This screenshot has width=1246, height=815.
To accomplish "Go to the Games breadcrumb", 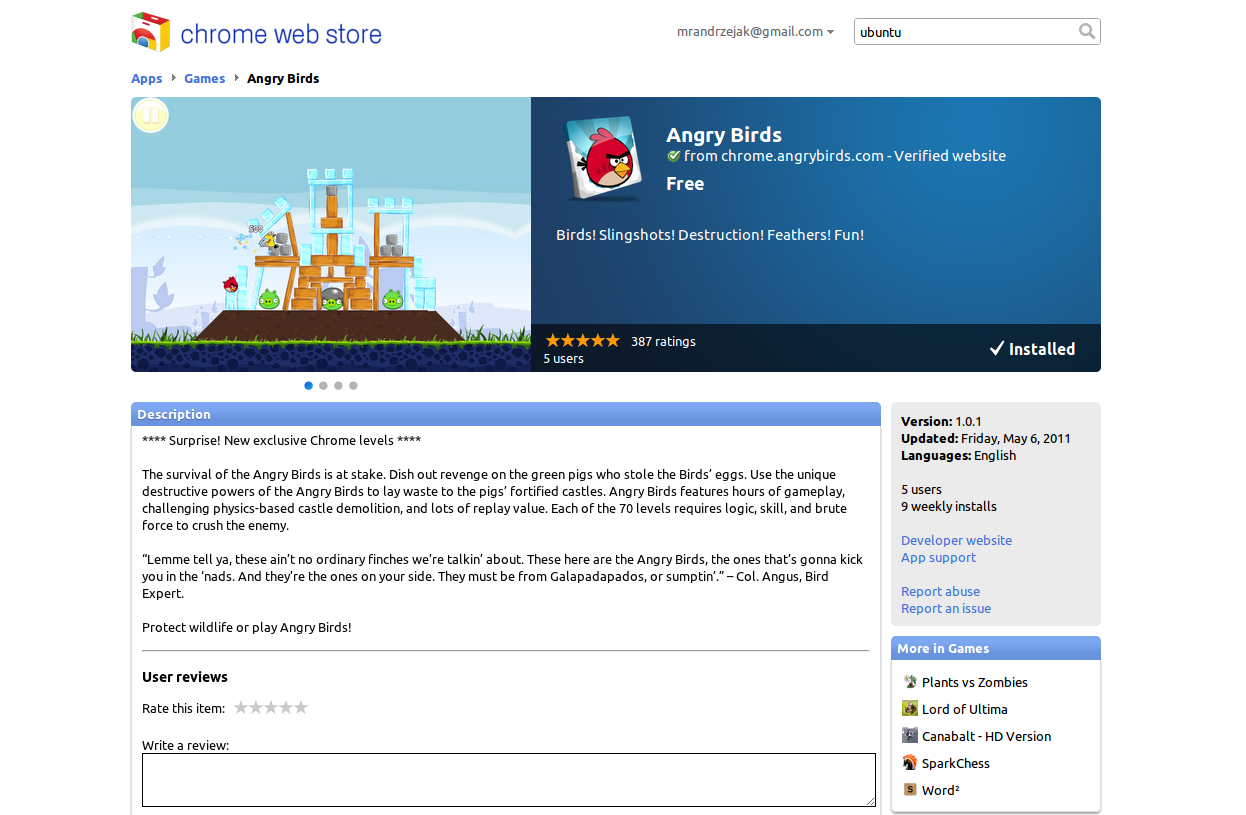I will pos(205,79).
